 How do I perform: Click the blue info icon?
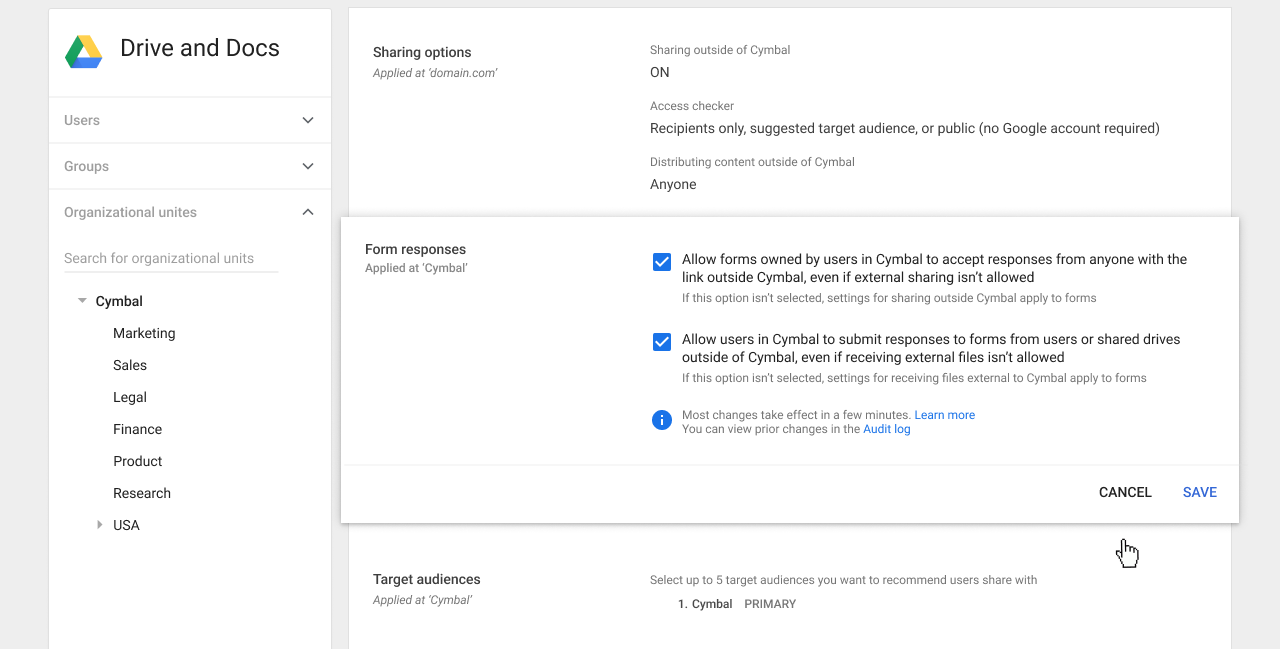tap(661, 420)
